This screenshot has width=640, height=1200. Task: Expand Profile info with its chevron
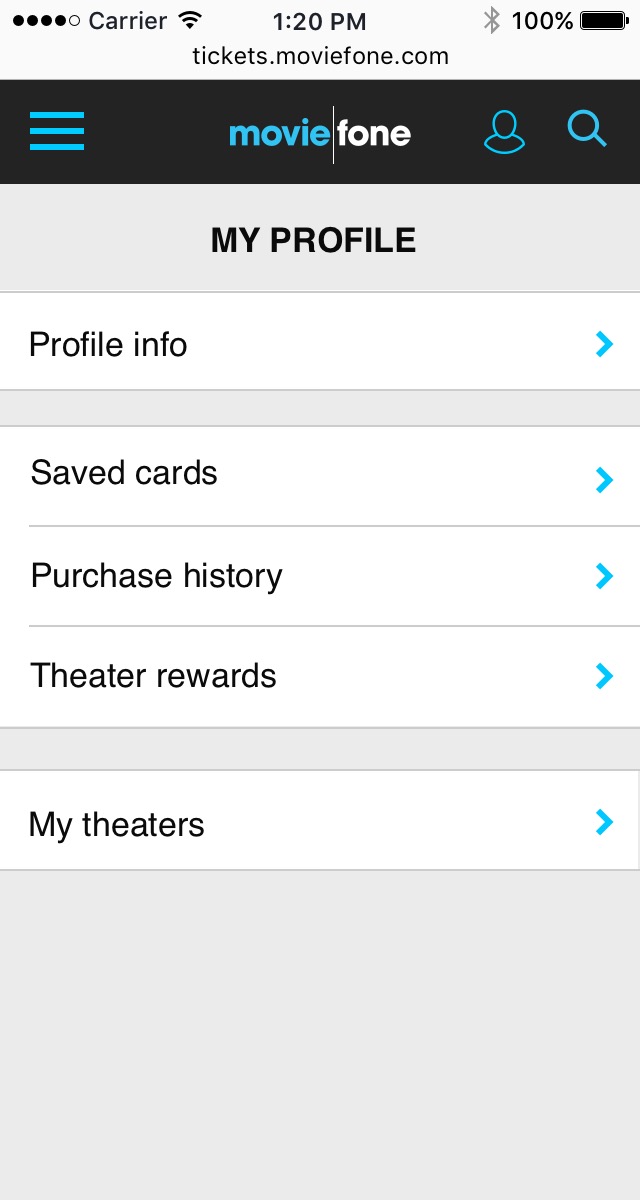(x=603, y=345)
